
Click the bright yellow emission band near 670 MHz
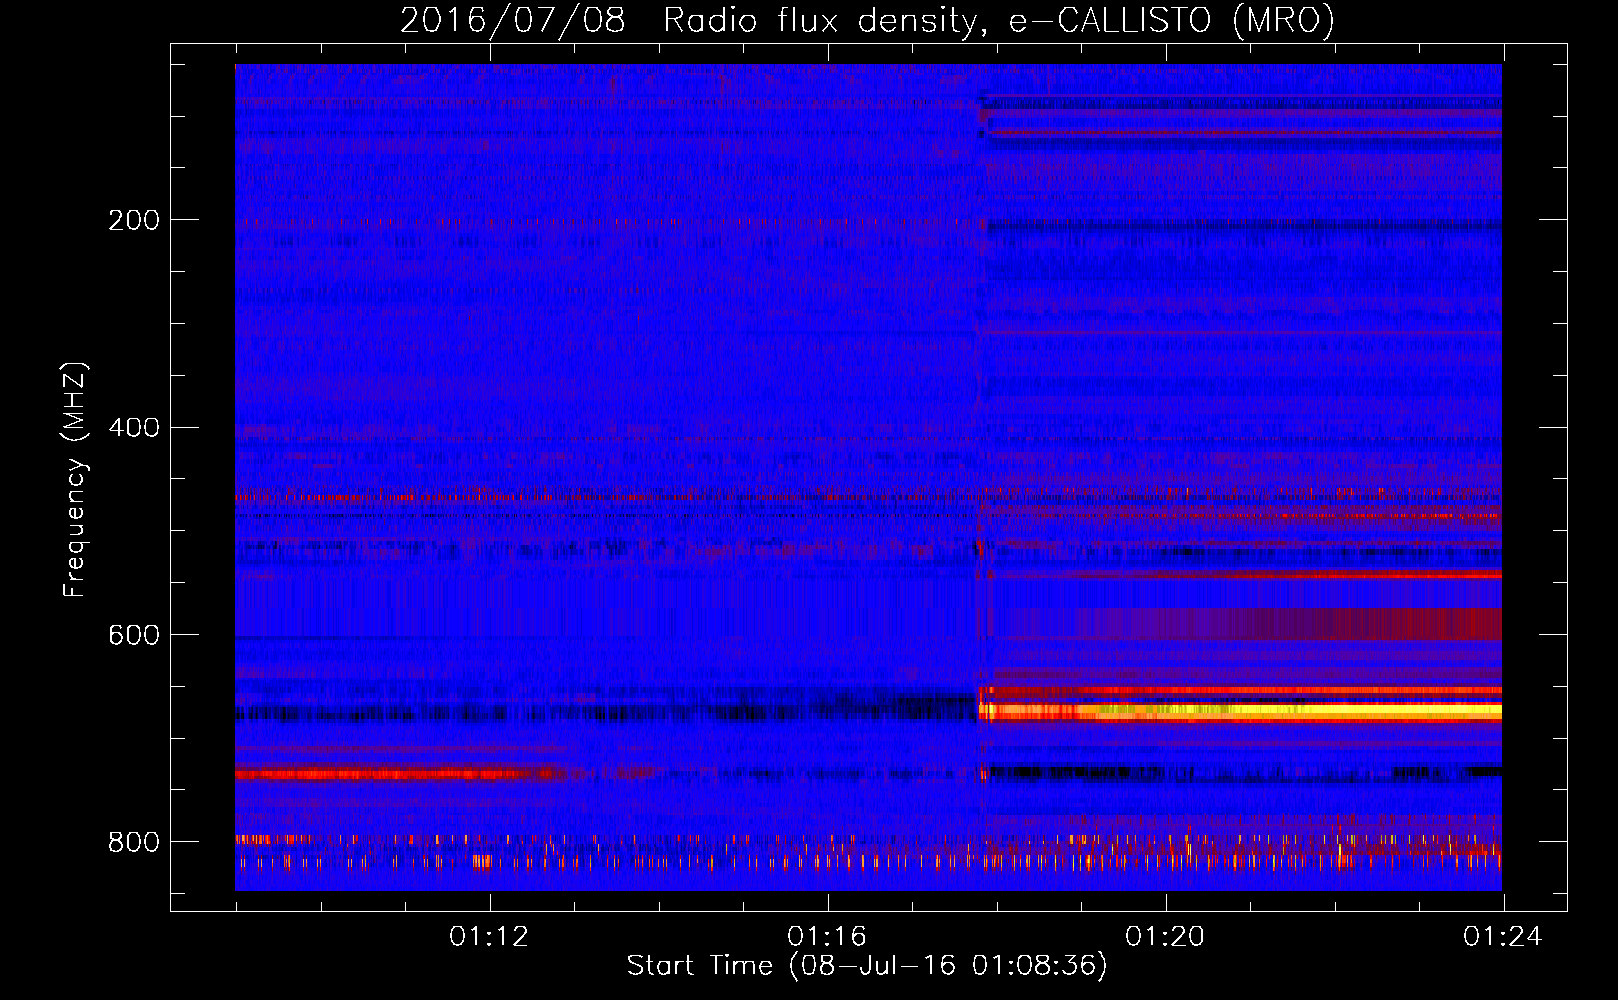click(1240, 712)
